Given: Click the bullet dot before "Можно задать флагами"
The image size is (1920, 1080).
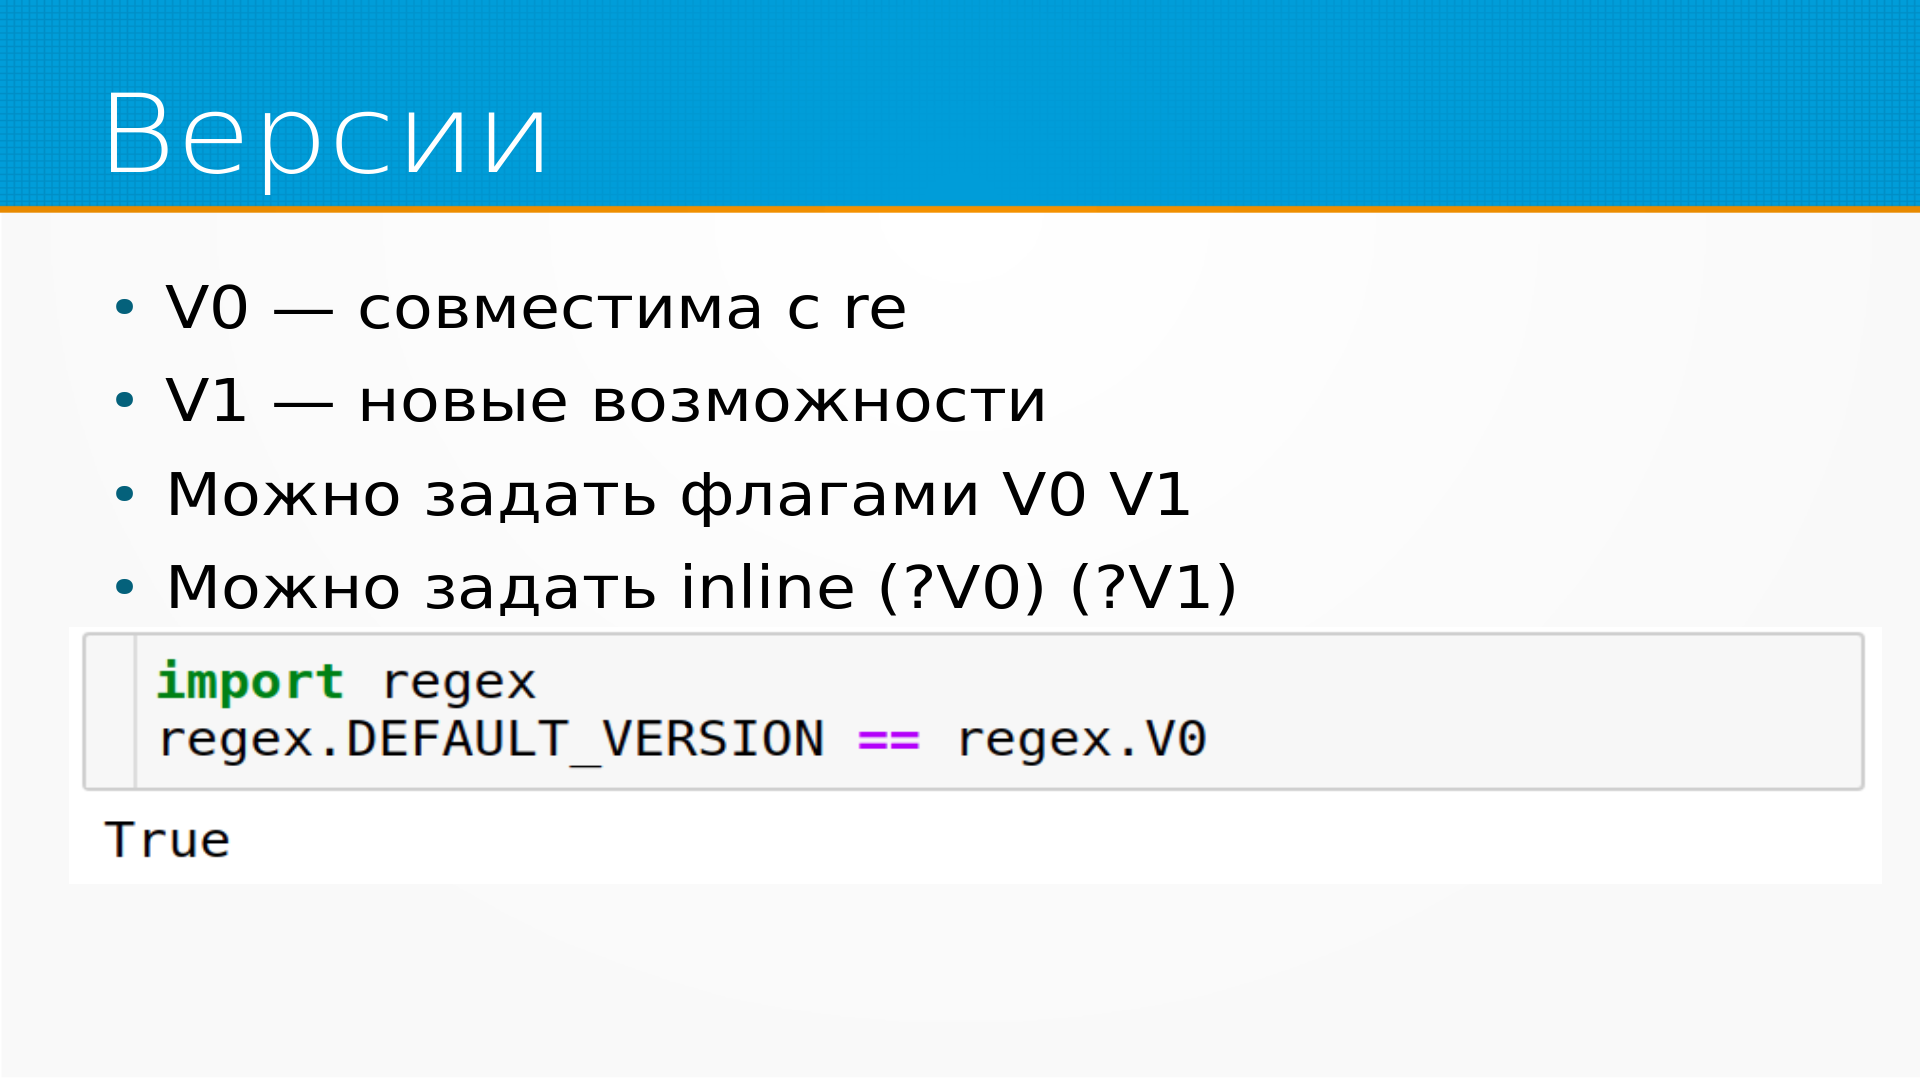Looking at the screenshot, I should (124, 493).
